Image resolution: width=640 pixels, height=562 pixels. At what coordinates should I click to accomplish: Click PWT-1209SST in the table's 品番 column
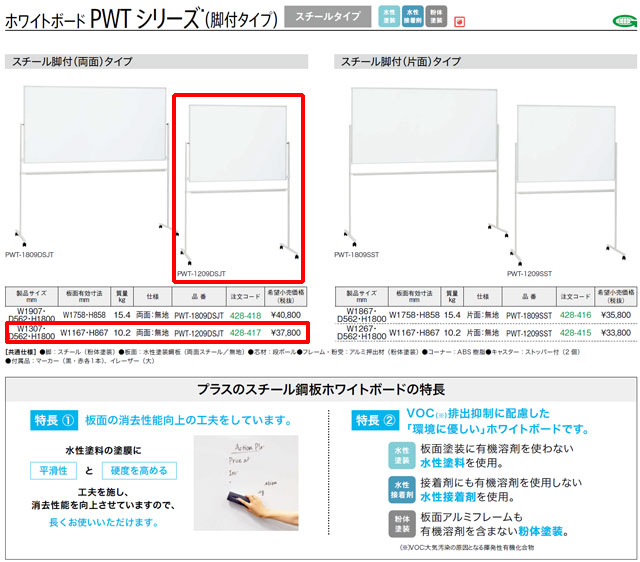point(529,333)
